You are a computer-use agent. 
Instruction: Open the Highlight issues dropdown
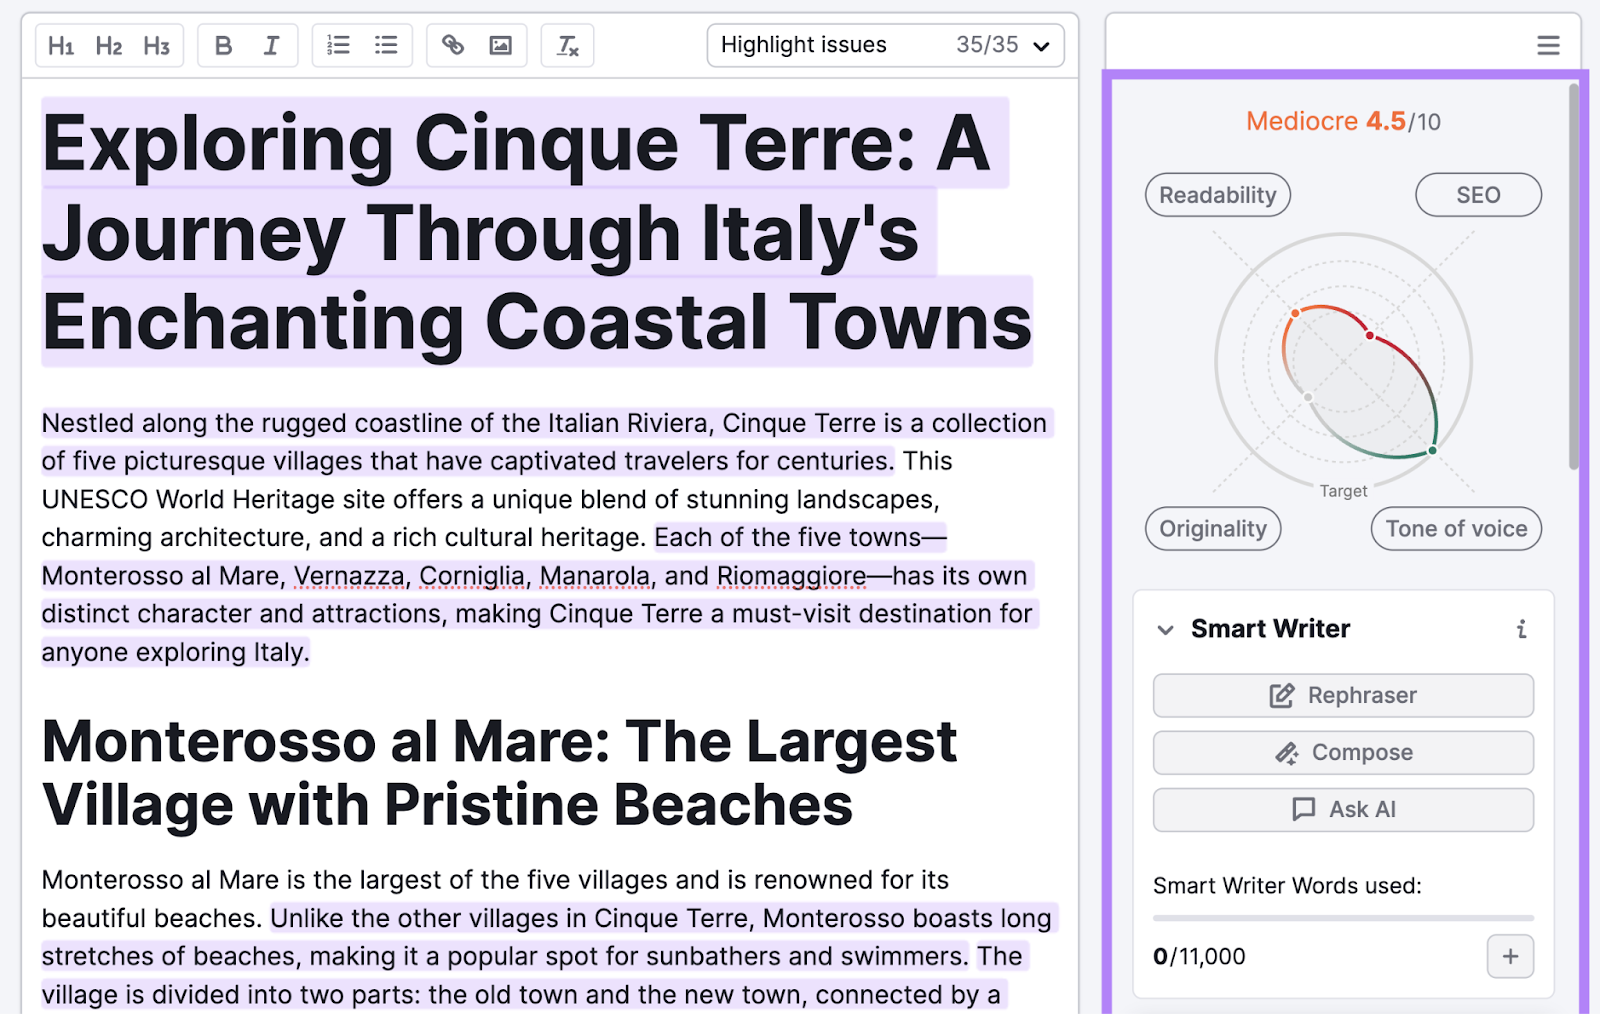[885, 45]
